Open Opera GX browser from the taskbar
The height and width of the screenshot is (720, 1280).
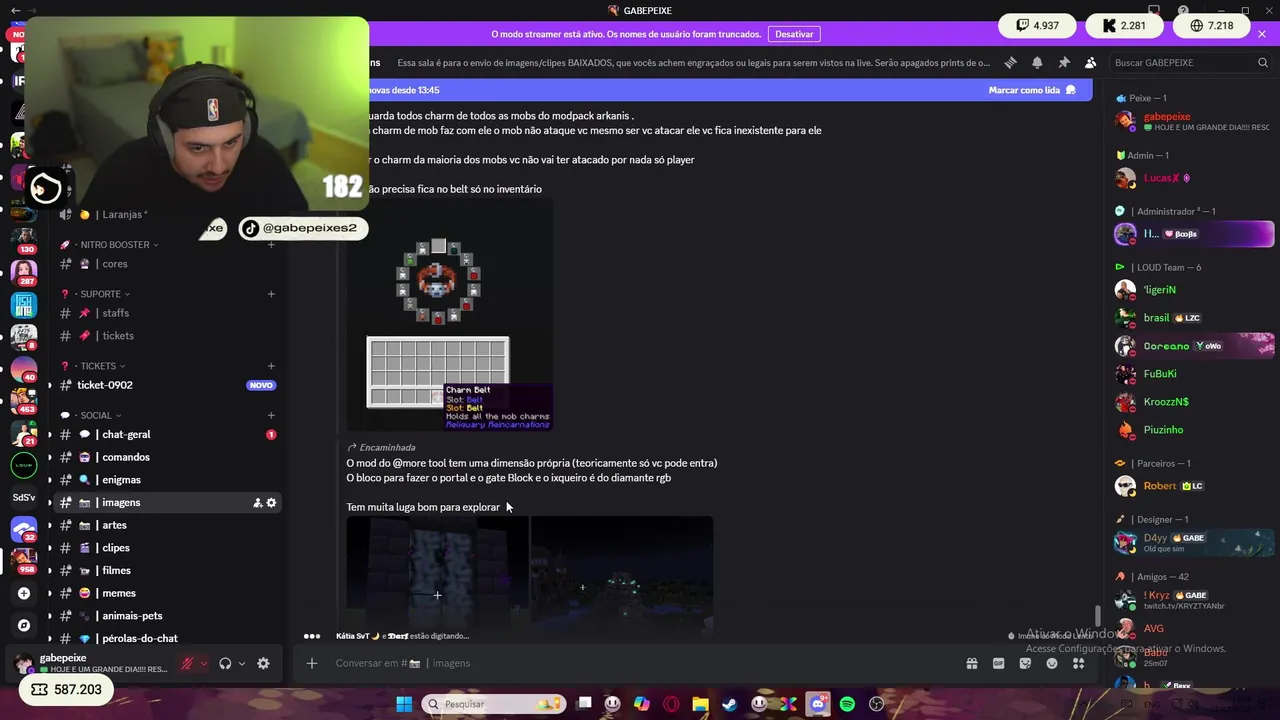(x=671, y=704)
